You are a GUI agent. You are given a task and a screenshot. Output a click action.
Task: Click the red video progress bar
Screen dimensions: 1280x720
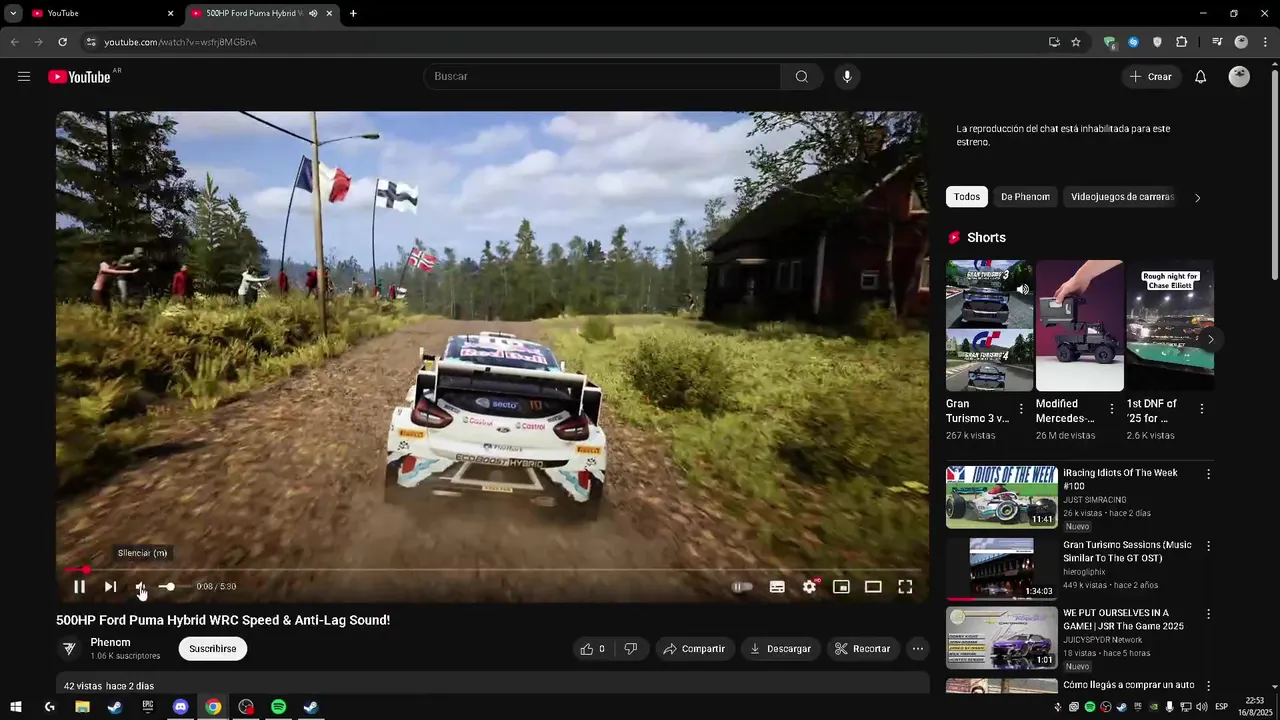point(492,570)
